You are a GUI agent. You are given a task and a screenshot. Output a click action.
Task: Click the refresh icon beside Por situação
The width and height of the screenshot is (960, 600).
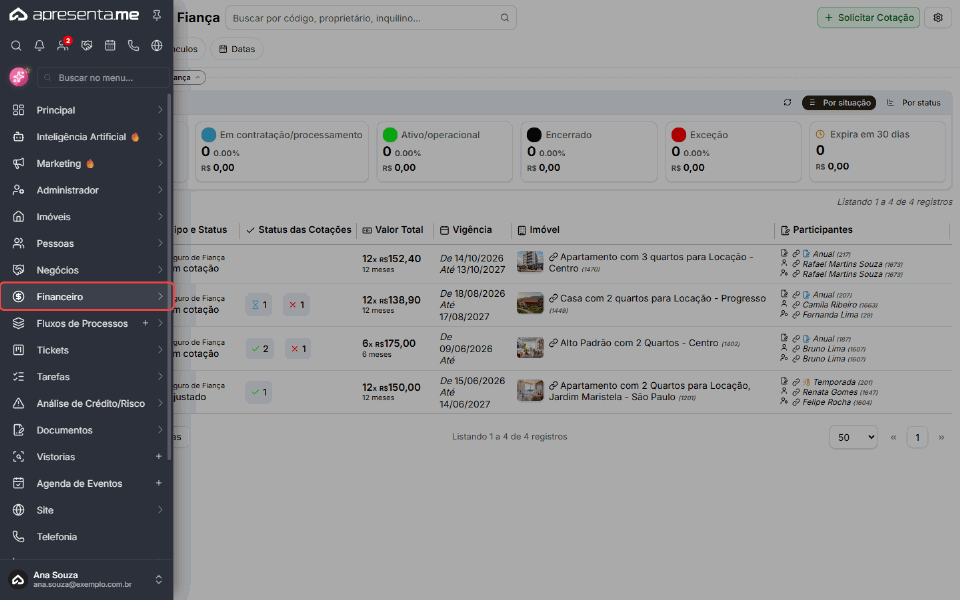click(787, 103)
